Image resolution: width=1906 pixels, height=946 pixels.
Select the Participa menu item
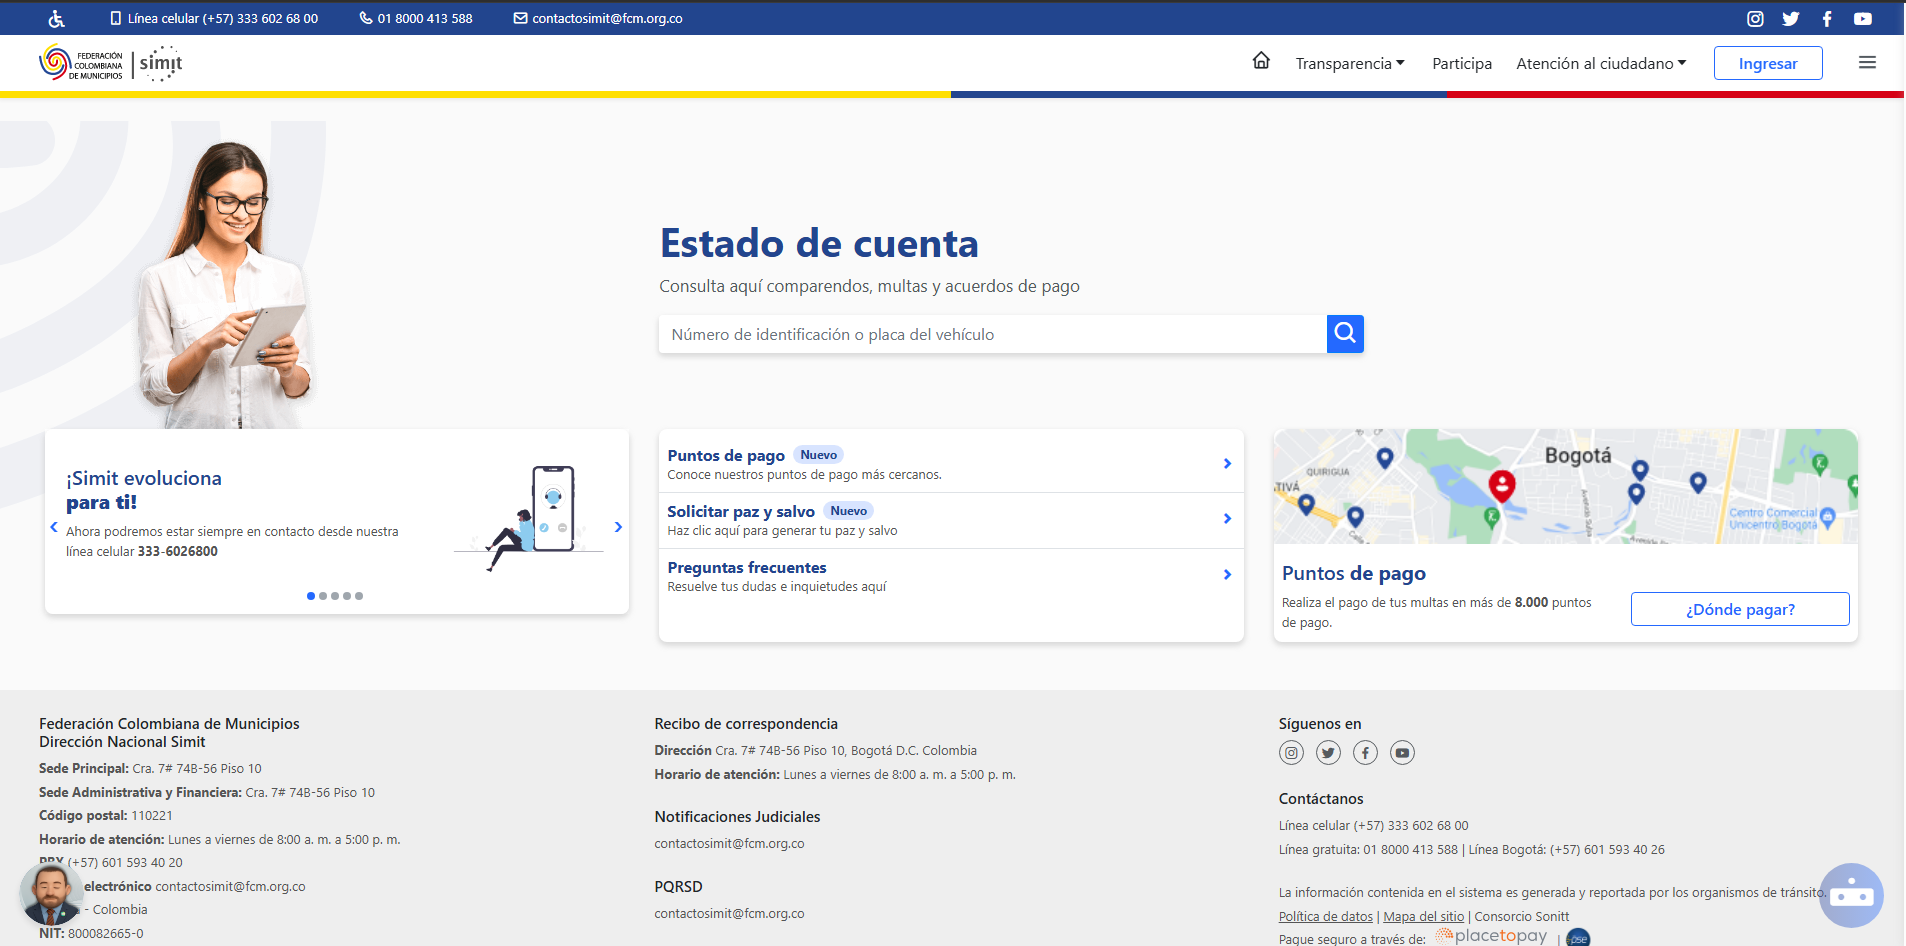point(1461,63)
